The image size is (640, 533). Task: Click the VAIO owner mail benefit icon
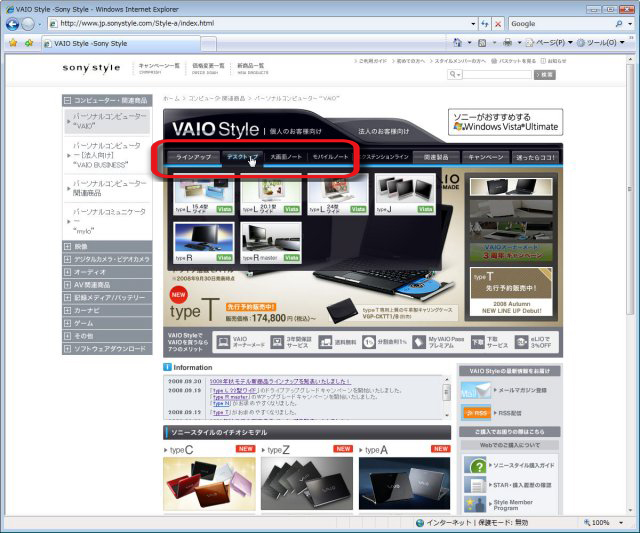pos(223,342)
